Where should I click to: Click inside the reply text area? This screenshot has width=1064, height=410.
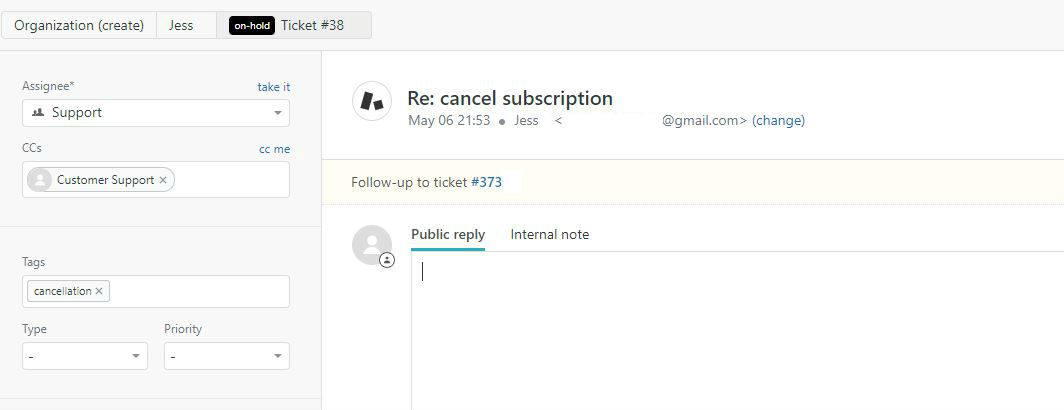(738, 331)
